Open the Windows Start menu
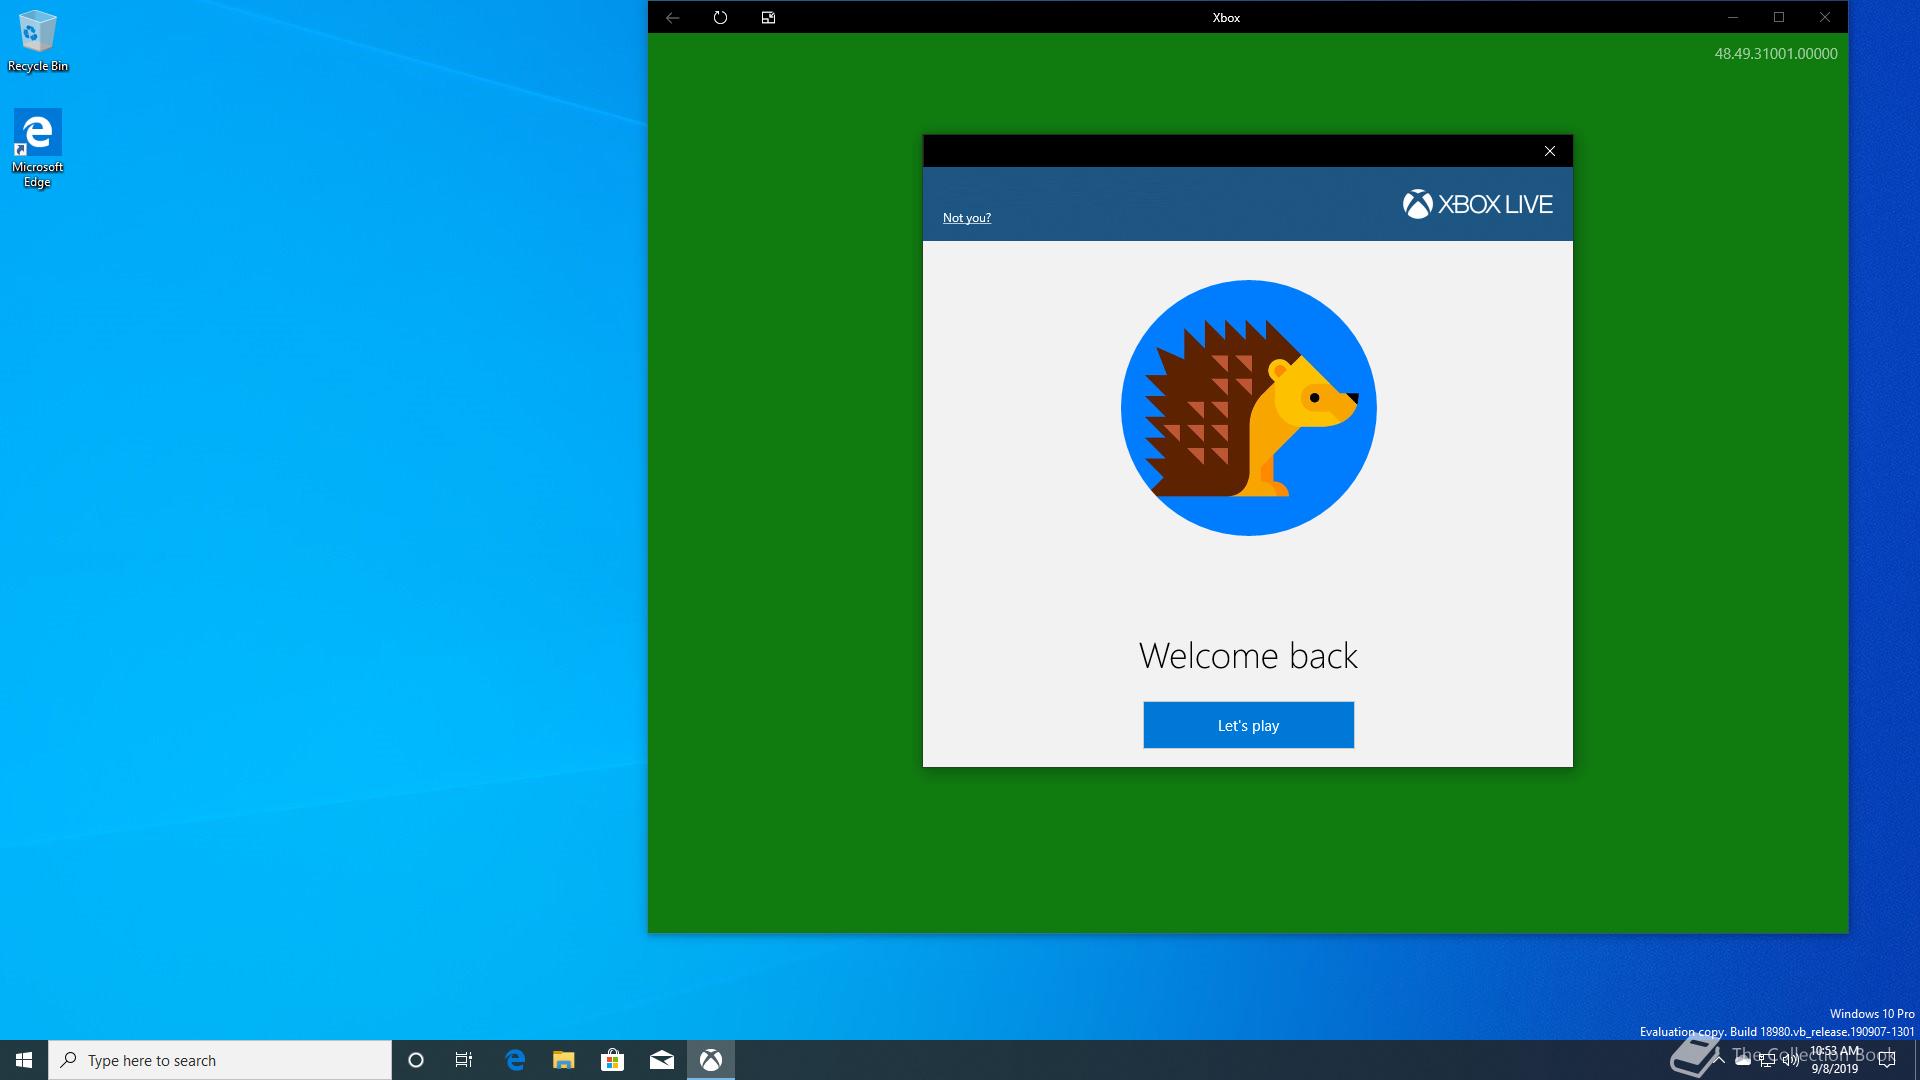 click(x=24, y=1060)
